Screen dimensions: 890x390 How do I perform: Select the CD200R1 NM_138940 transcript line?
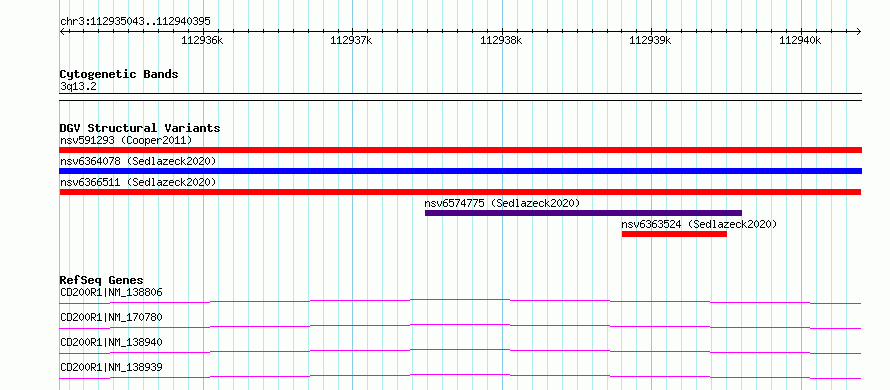coord(460,351)
